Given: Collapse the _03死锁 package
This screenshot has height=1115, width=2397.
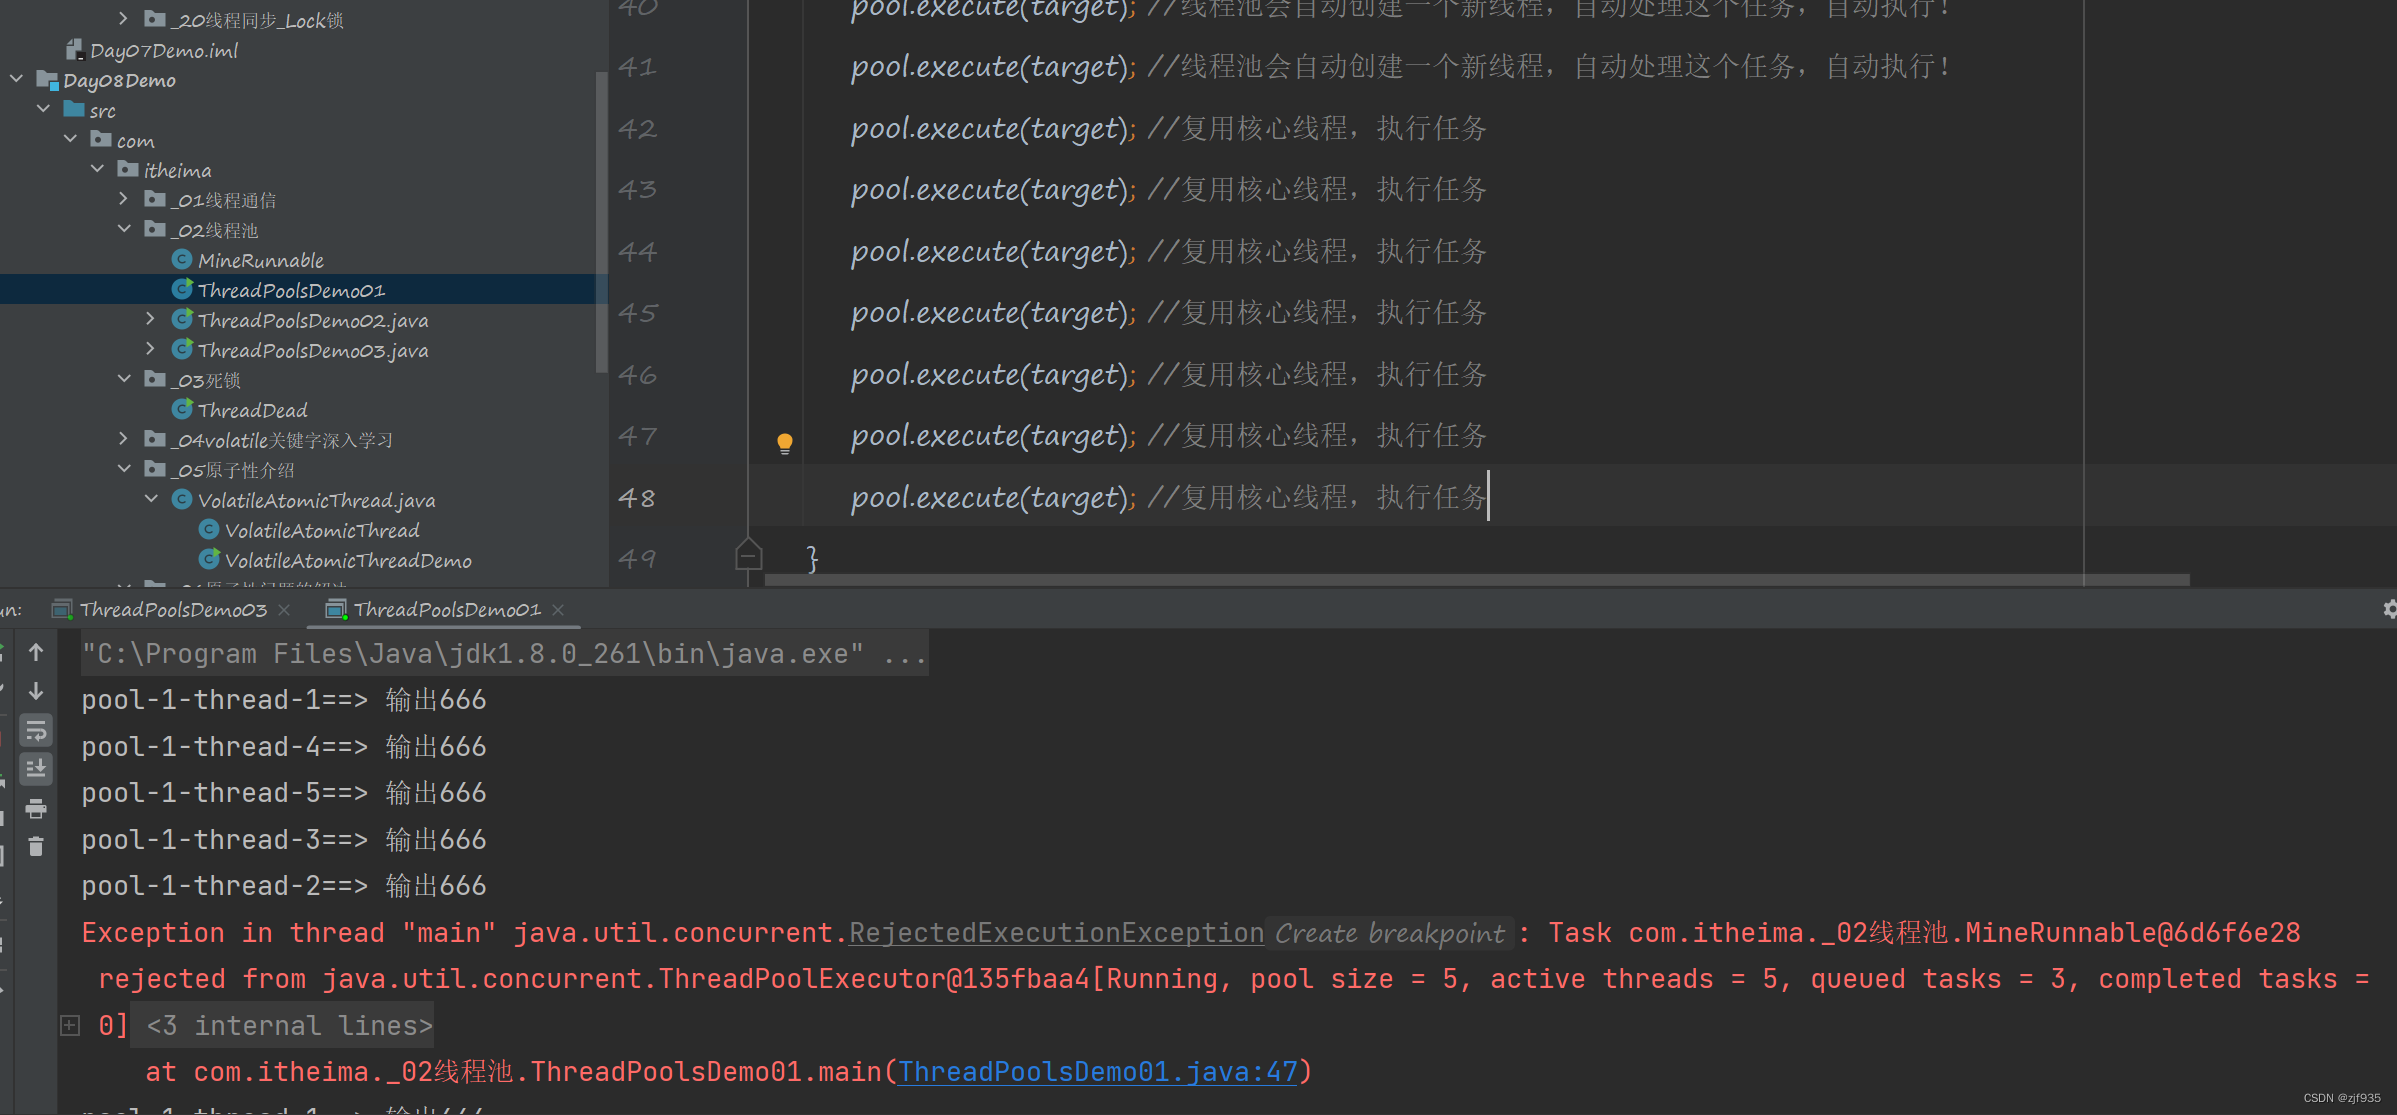Looking at the screenshot, I should coord(124,378).
